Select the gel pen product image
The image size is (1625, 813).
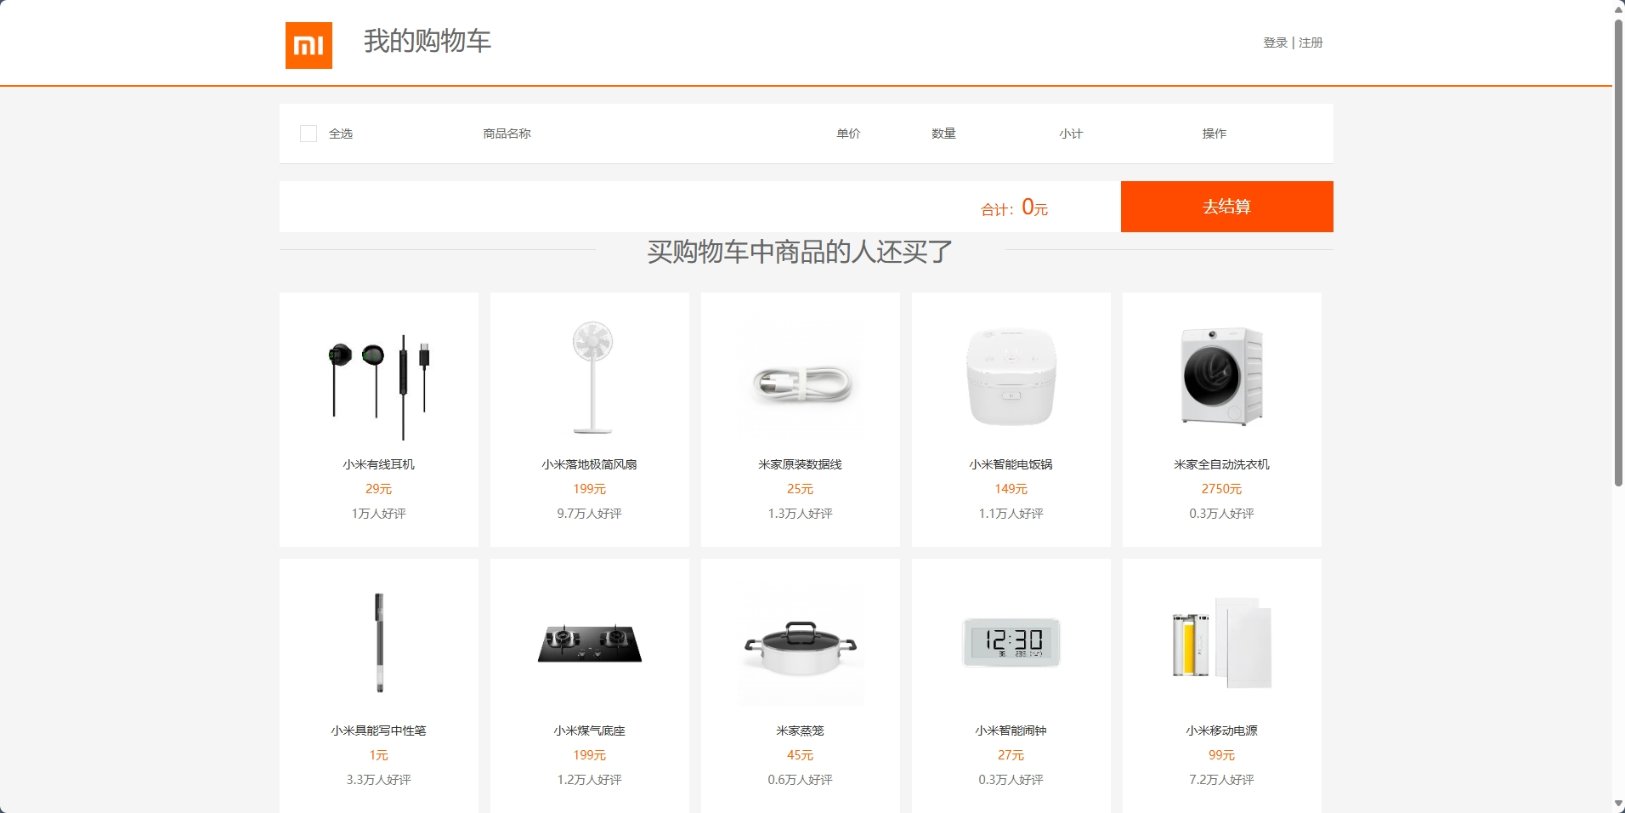(x=379, y=643)
